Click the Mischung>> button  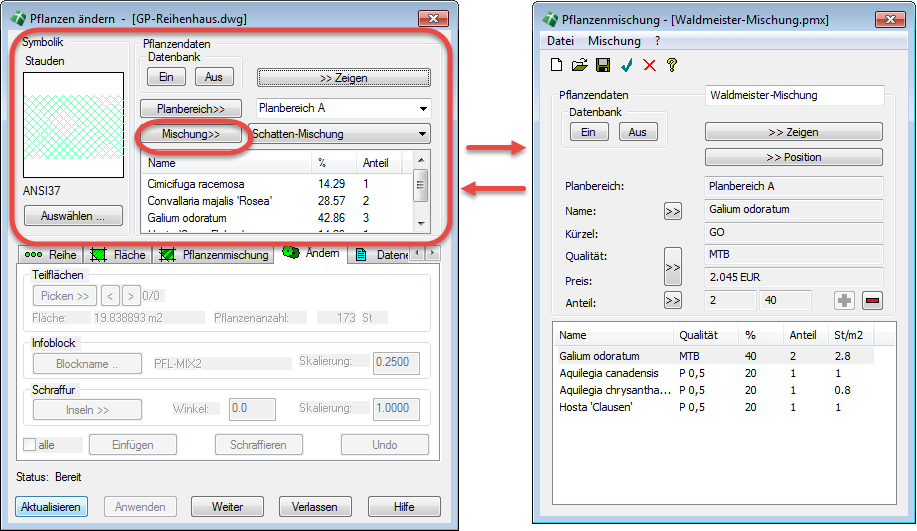(x=190, y=134)
